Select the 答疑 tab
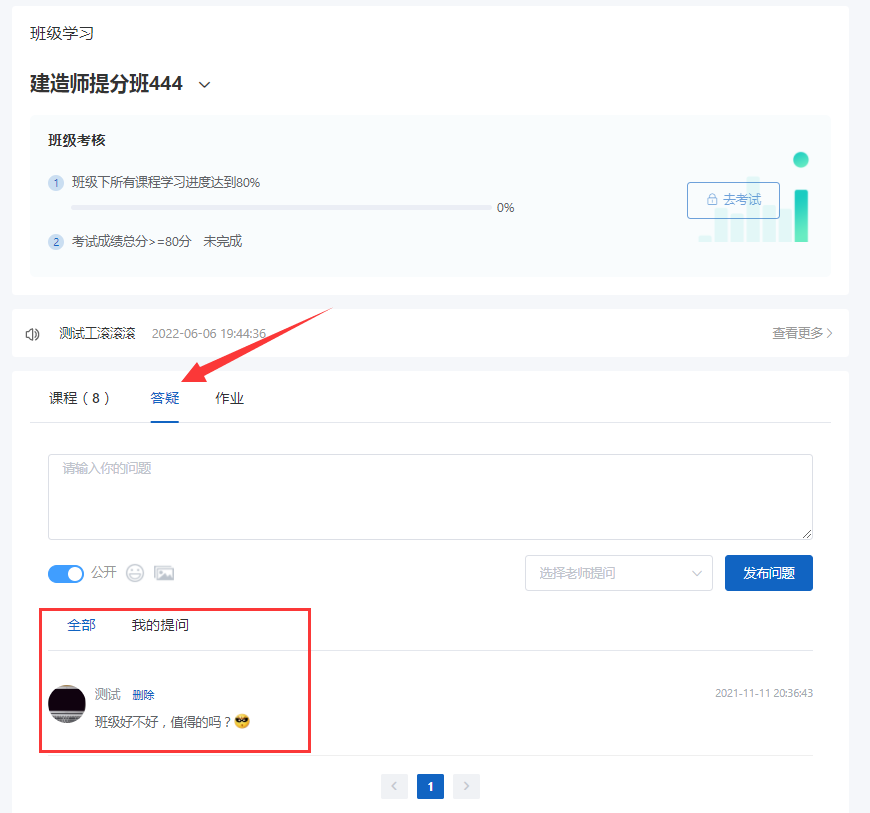 tap(165, 398)
